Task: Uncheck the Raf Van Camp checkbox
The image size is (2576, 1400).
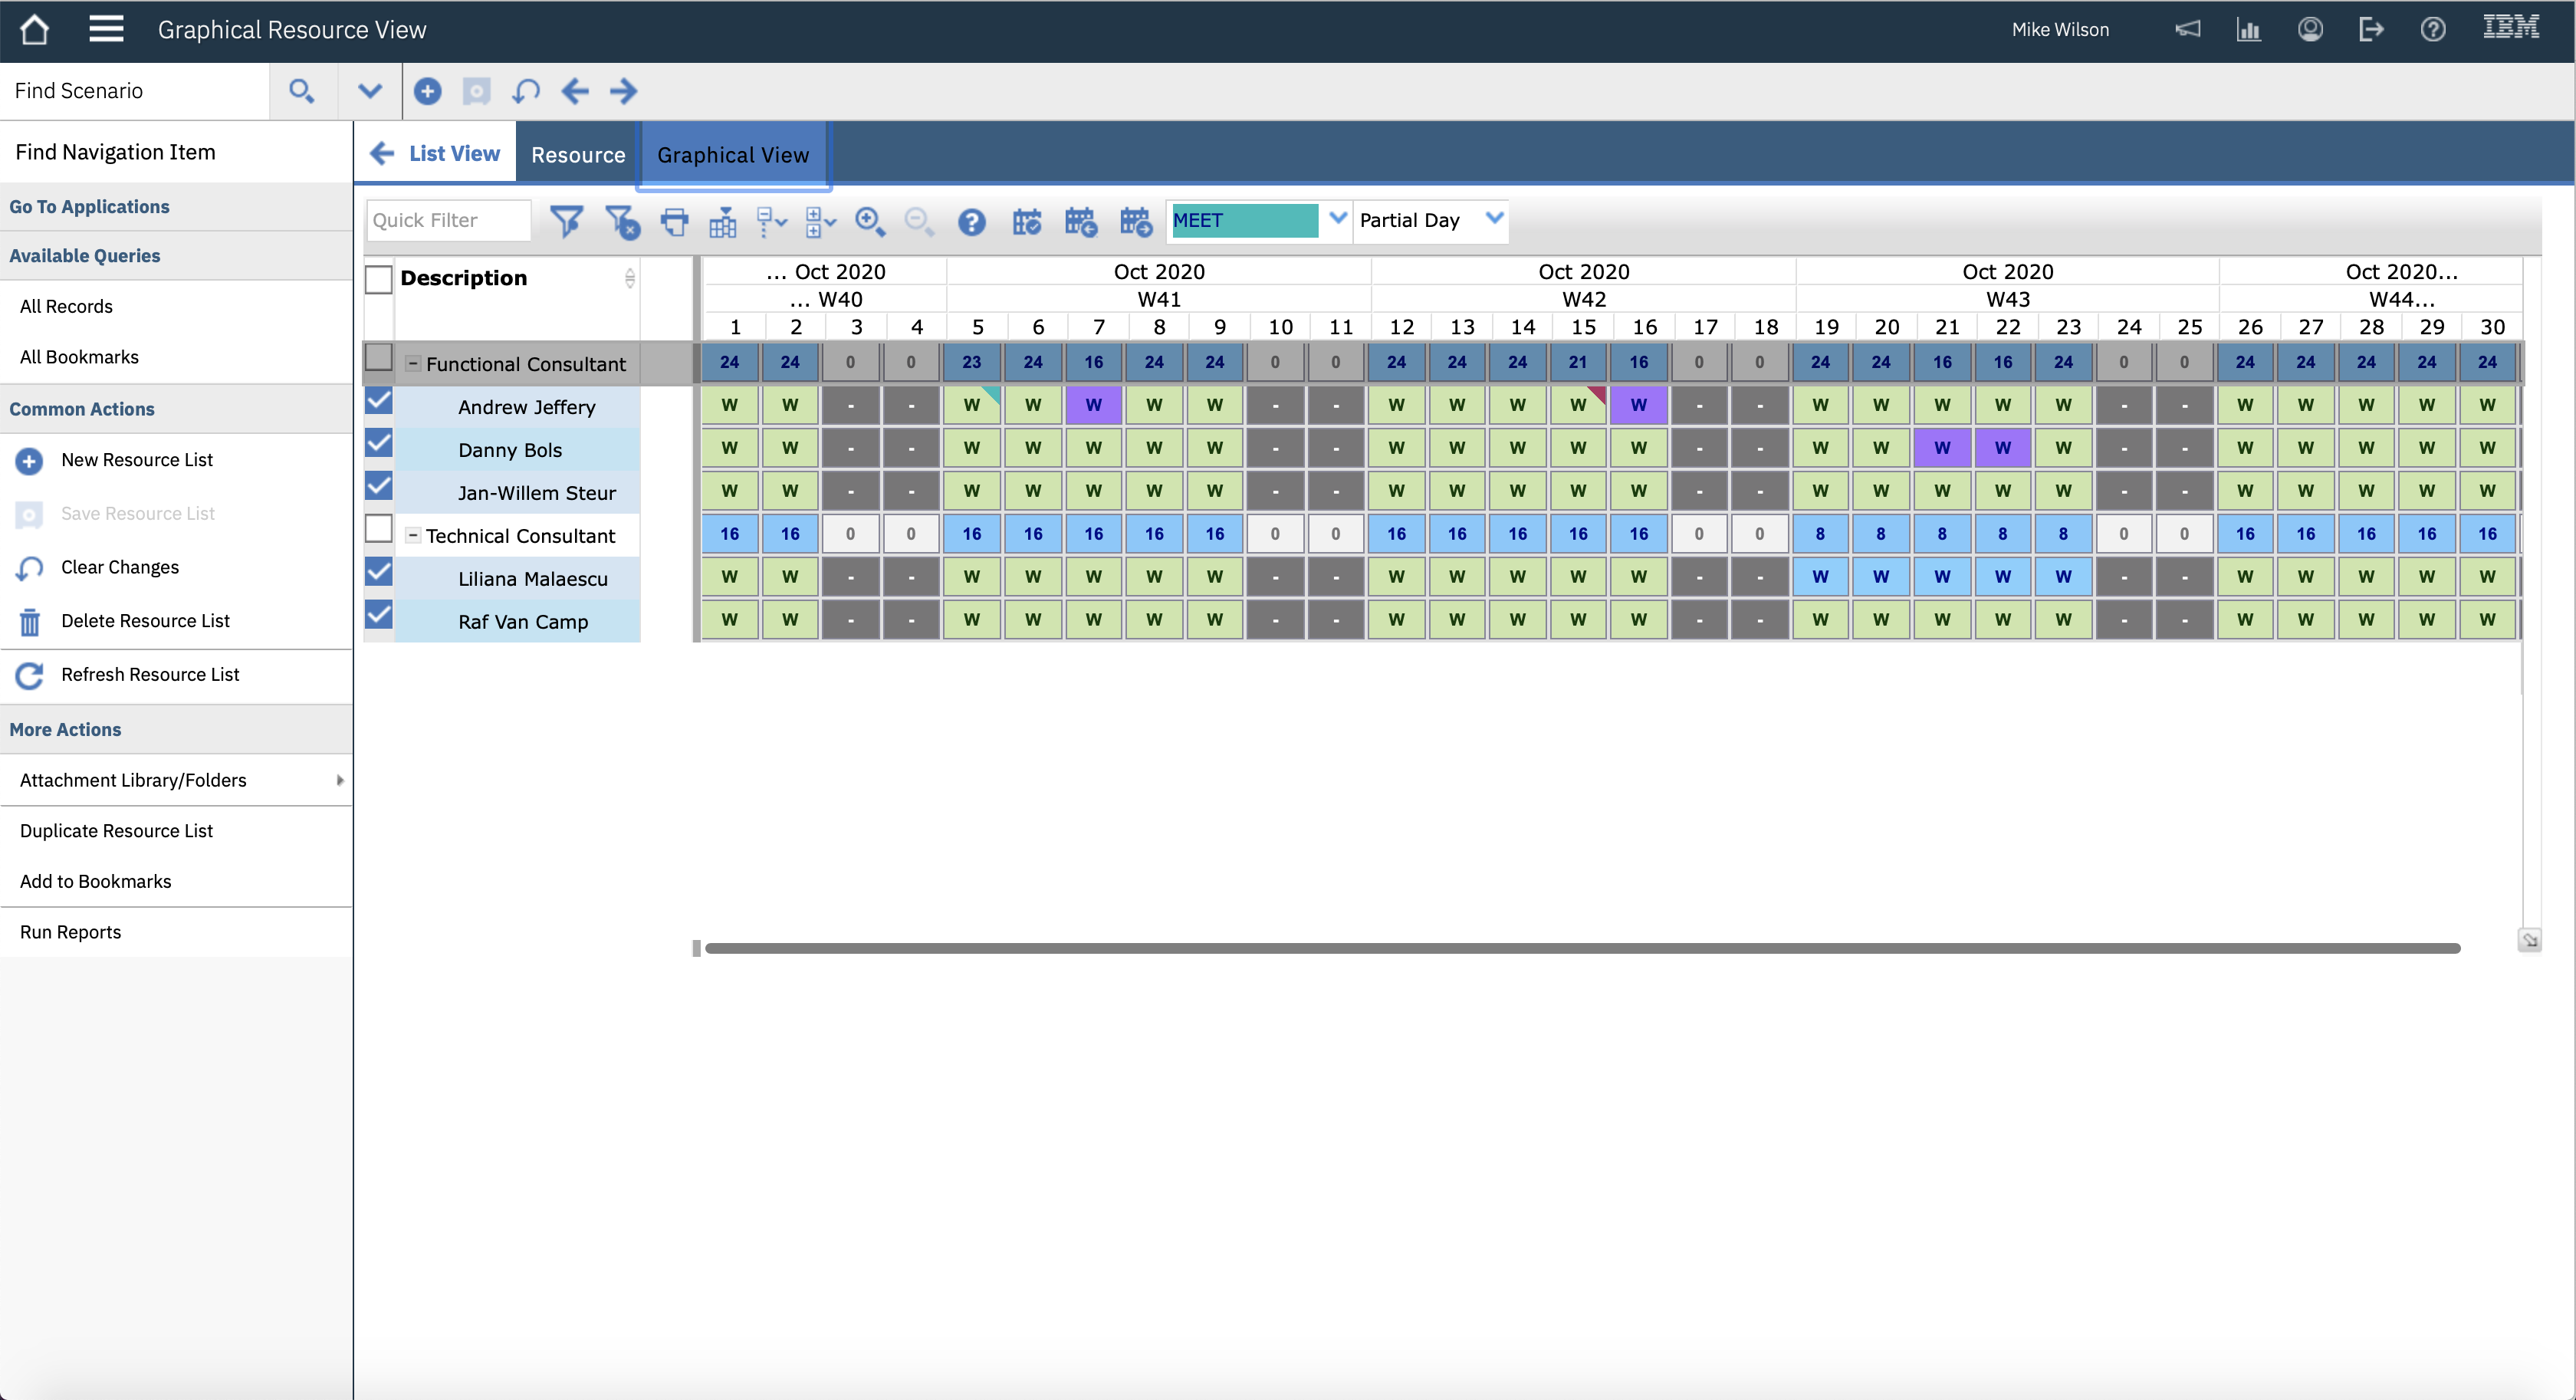Action: [379, 615]
